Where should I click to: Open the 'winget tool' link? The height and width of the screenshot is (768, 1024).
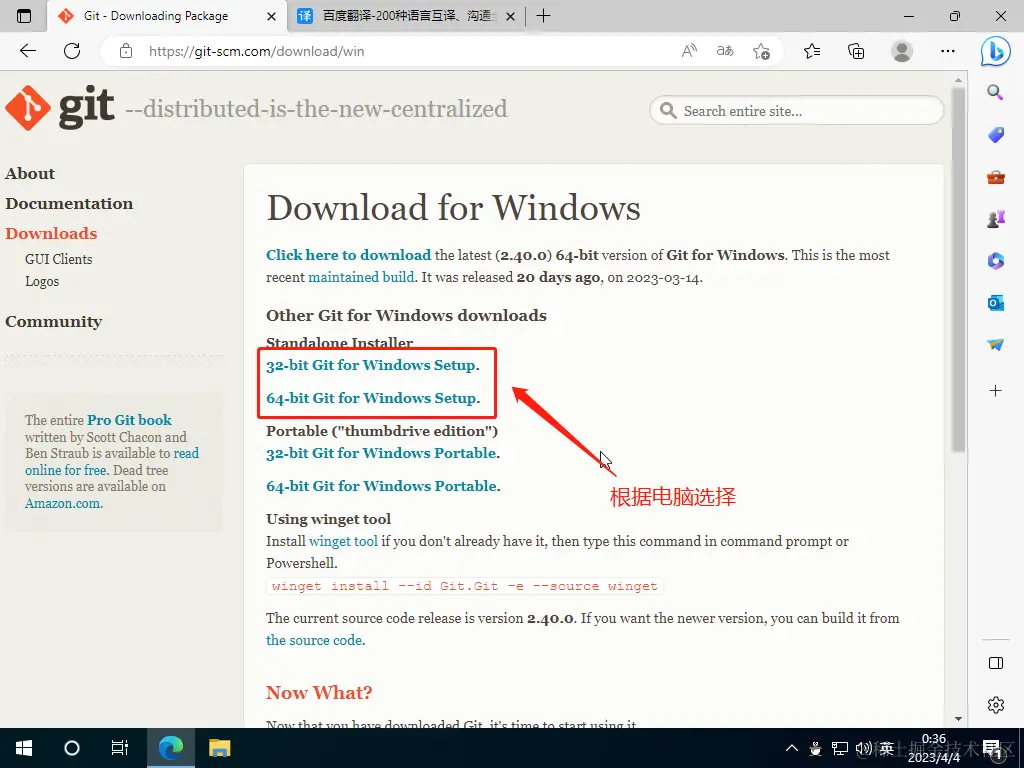click(x=344, y=541)
